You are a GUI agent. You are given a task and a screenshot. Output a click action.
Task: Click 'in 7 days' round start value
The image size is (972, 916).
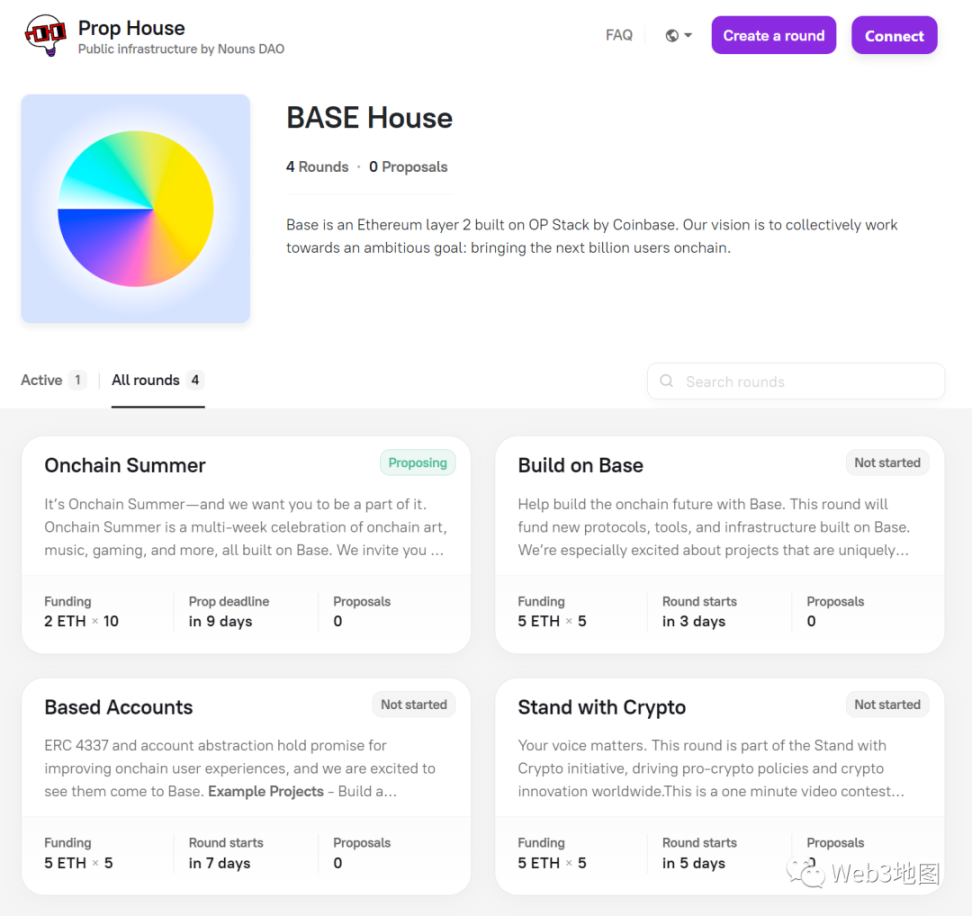click(x=219, y=863)
